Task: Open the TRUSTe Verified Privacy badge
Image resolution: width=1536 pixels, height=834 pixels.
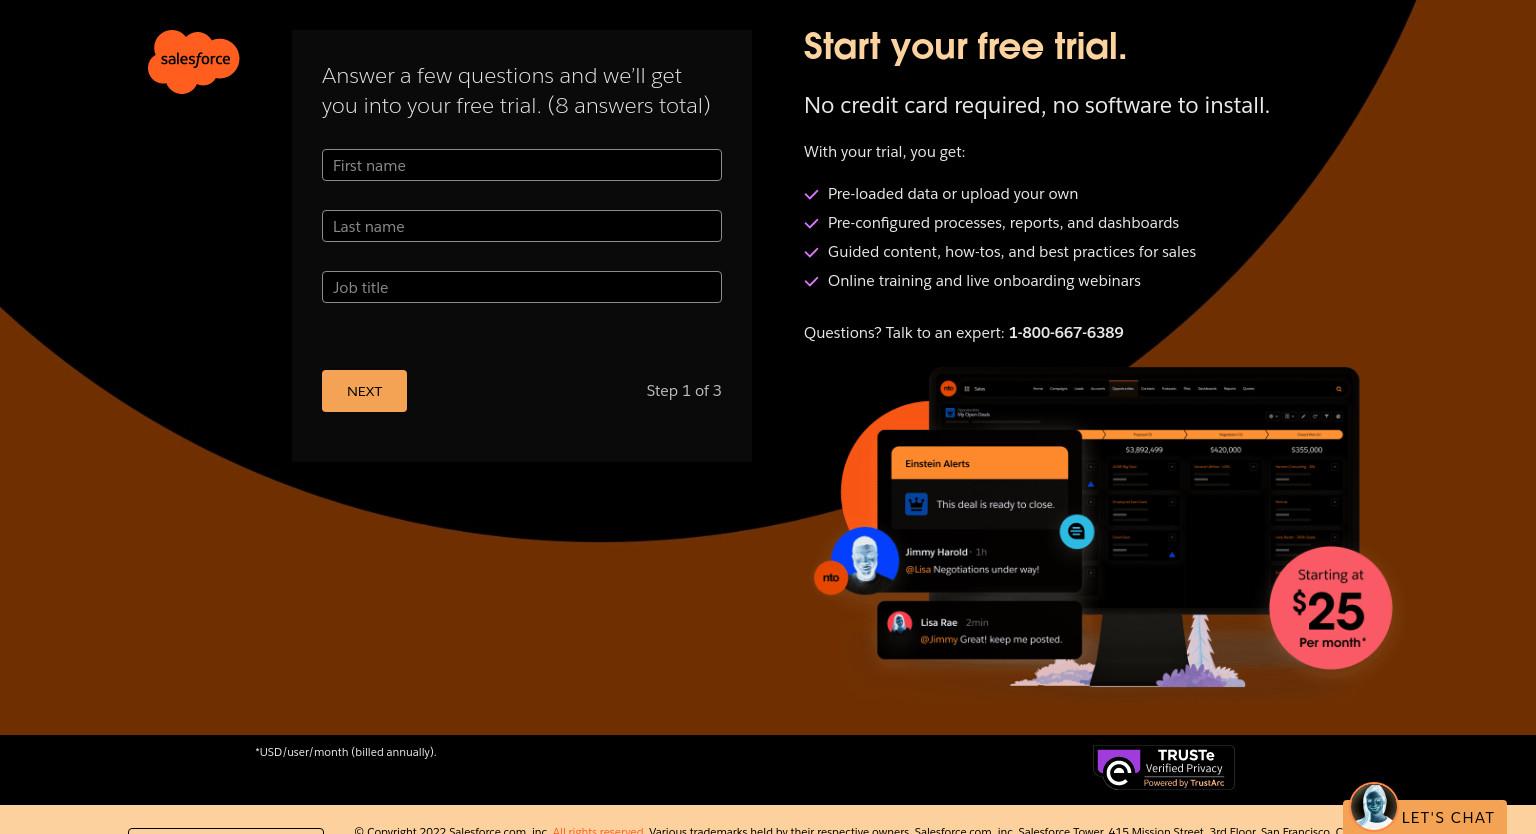Action: [1164, 768]
